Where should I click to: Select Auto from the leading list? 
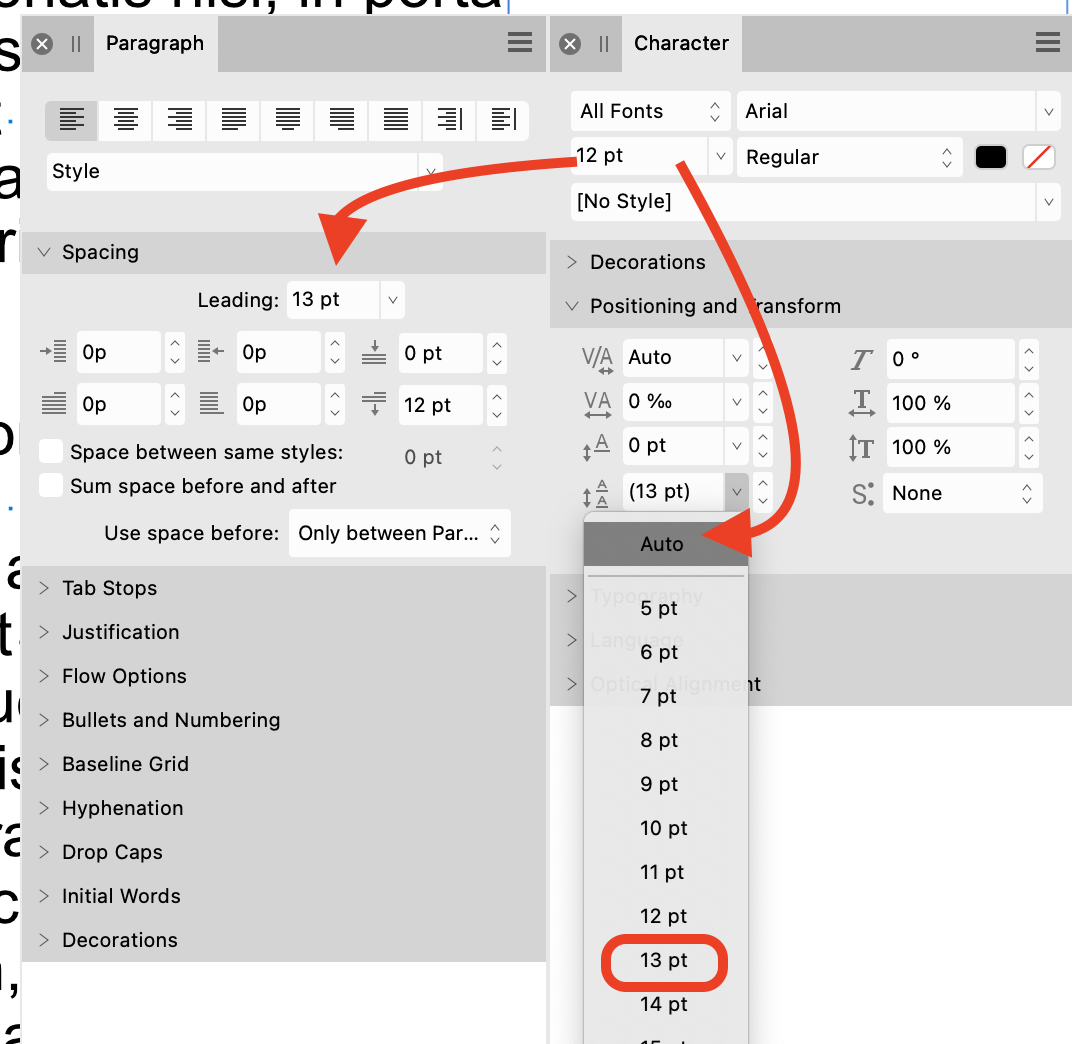662,544
